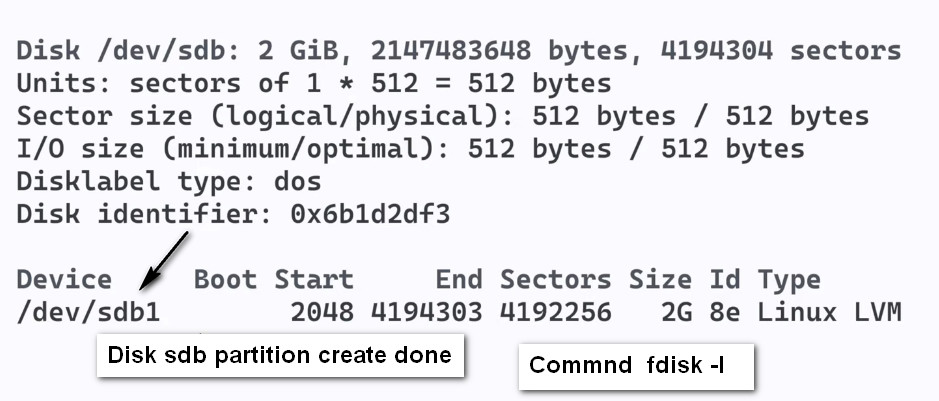Click the disk identifier value 0x6b1d2df3
Viewport: 939px width, 401px height.
coord(370,214)
